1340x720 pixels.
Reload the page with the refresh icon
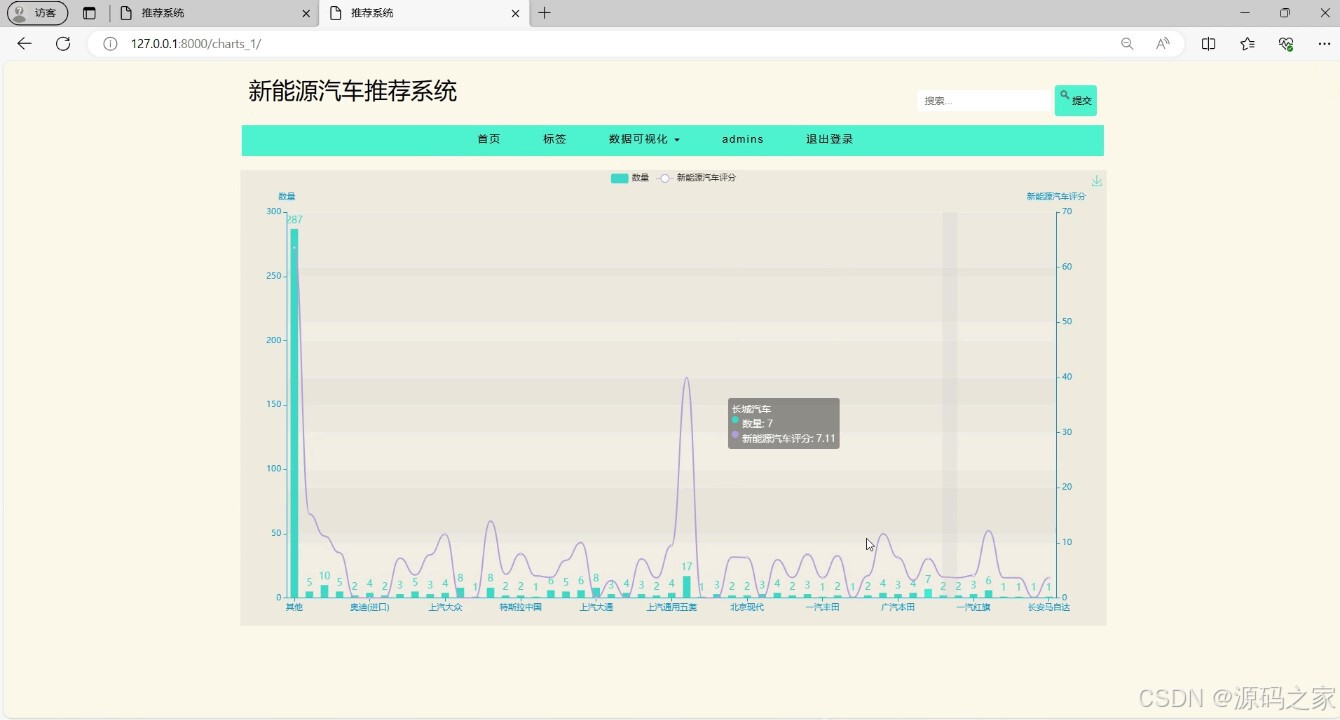pos(63,44)
